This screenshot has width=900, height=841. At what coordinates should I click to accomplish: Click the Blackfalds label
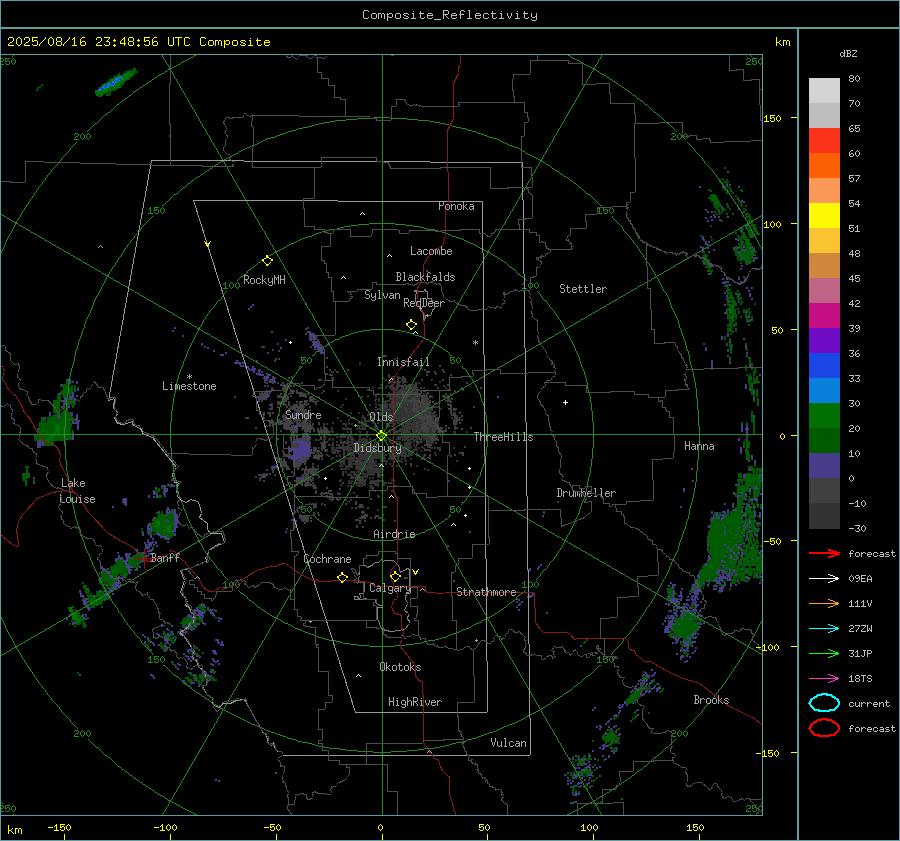point(425,277)
